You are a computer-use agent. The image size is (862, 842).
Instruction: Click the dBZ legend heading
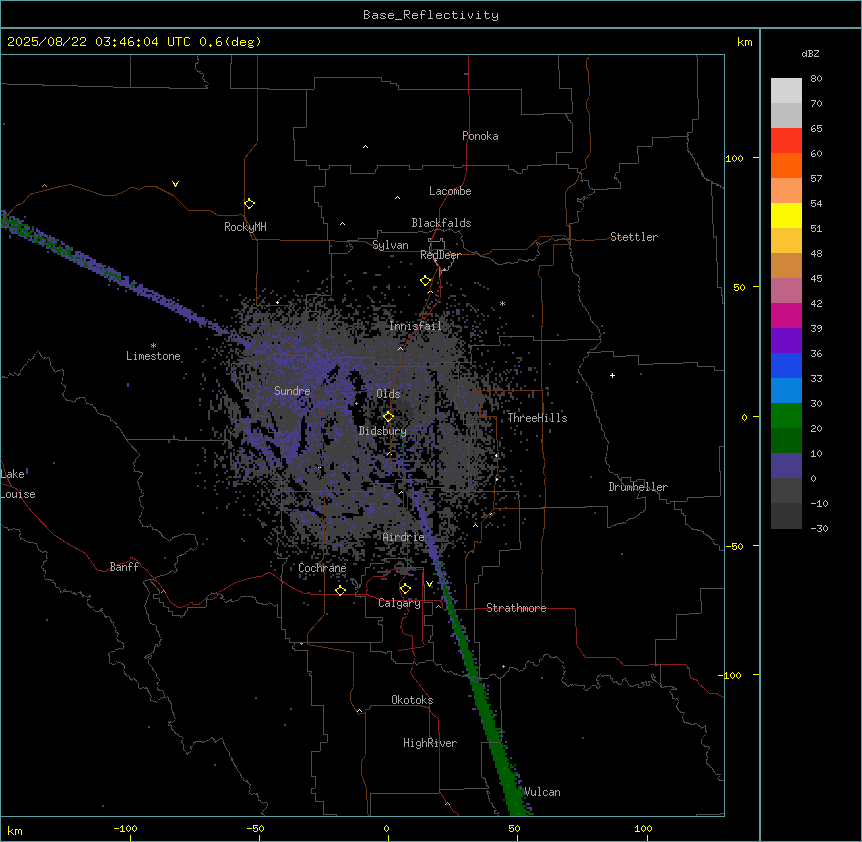(x=810, y=53)
